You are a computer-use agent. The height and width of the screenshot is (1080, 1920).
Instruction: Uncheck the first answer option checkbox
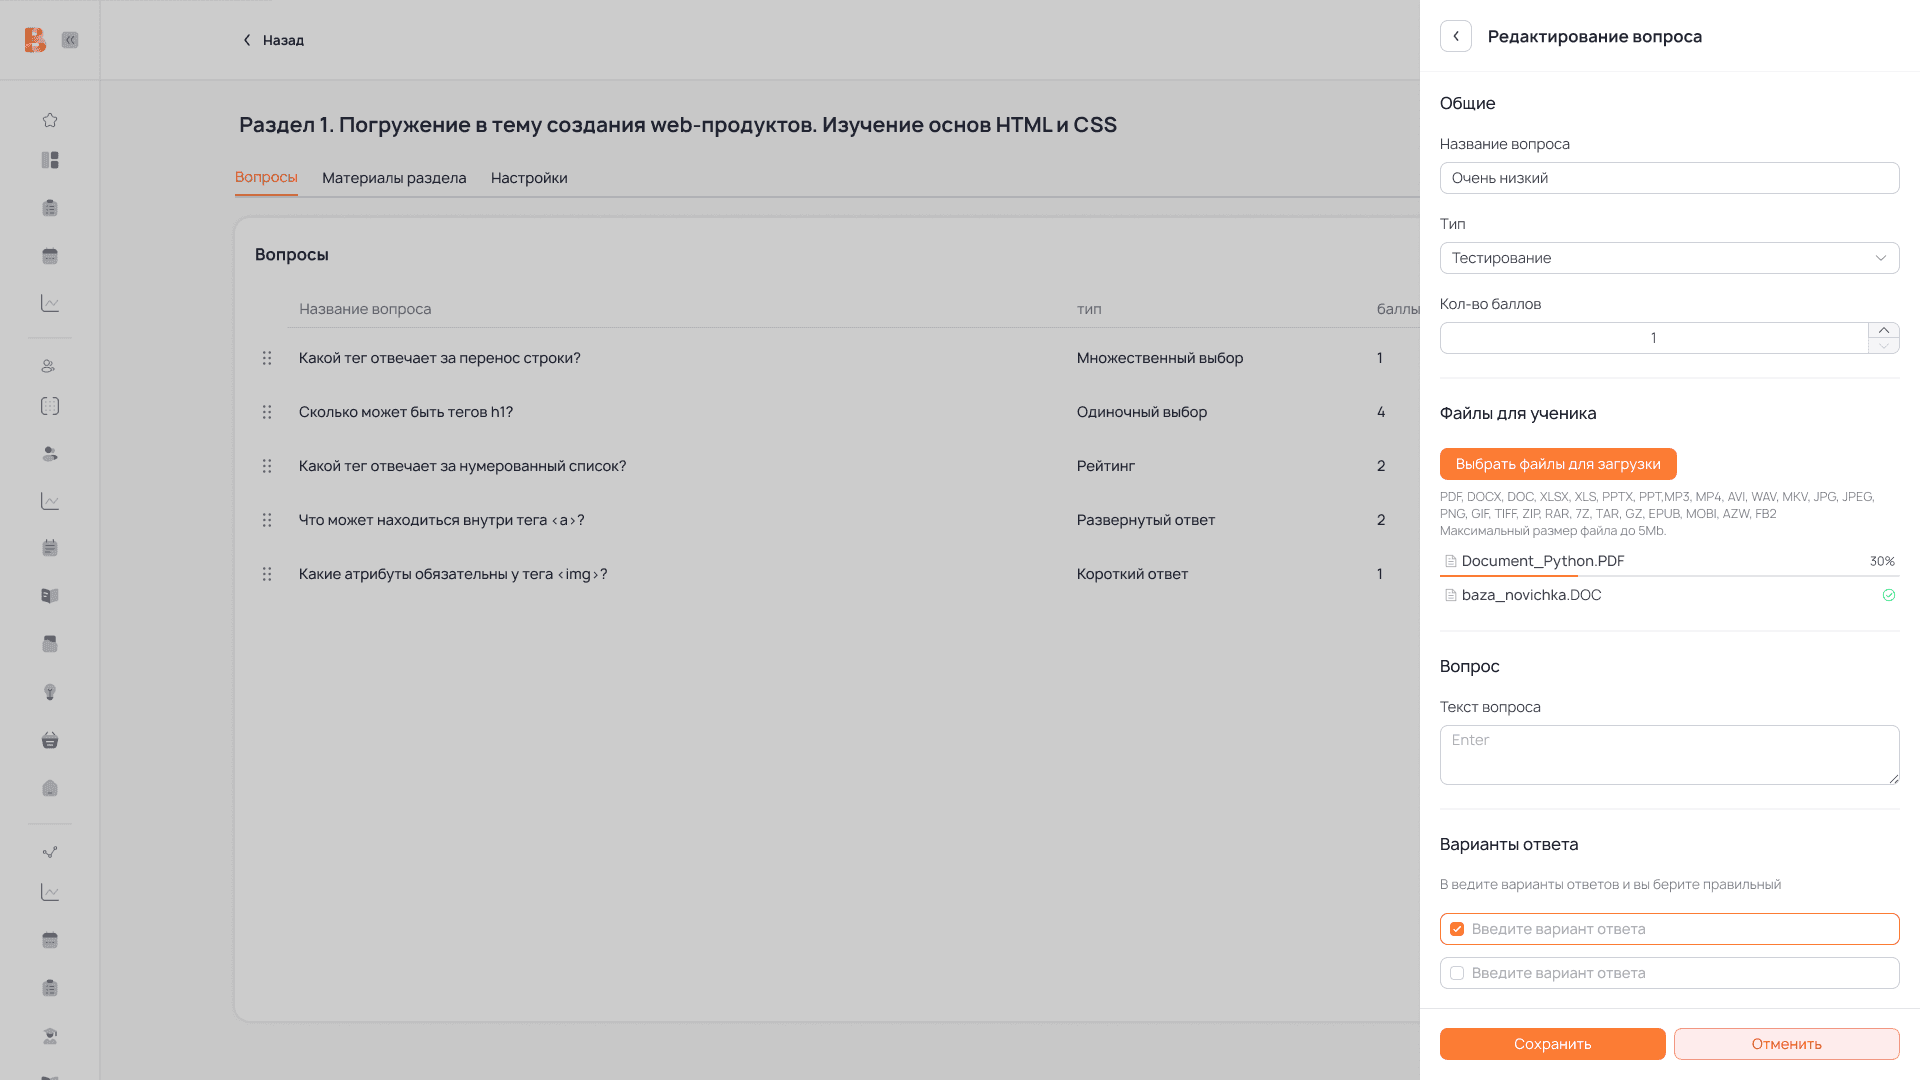tap(1457, 929)
